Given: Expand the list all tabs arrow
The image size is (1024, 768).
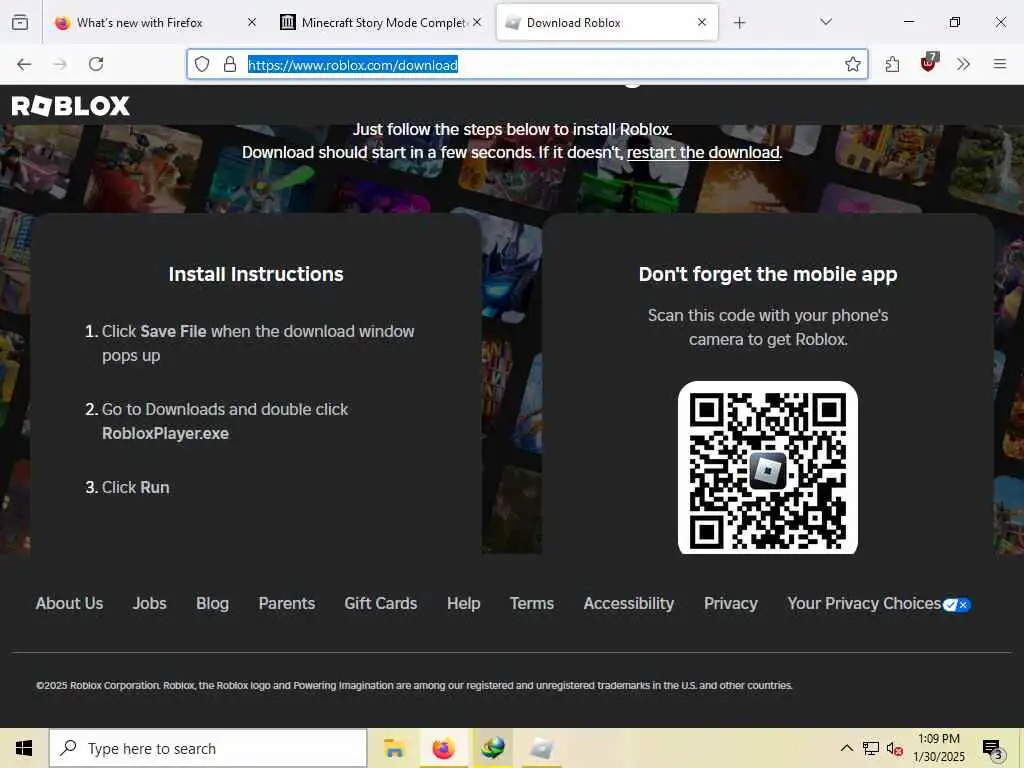Looking at the screenshot, I should pyautogui.click(x=826, y=22).
